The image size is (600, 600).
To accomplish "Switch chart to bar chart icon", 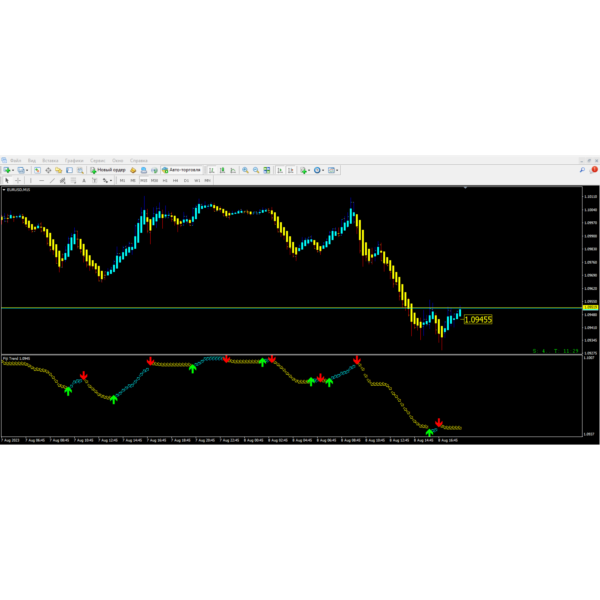I will [211, 170].
